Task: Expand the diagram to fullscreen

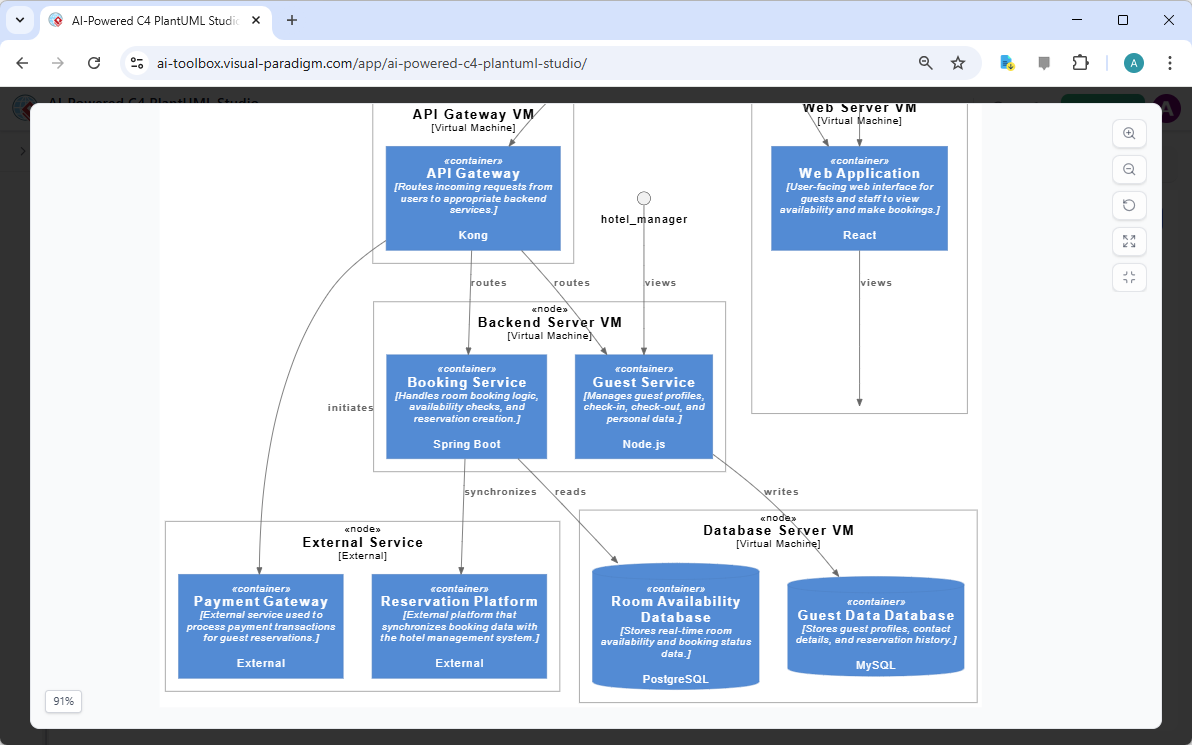Action: (1129, 241)
